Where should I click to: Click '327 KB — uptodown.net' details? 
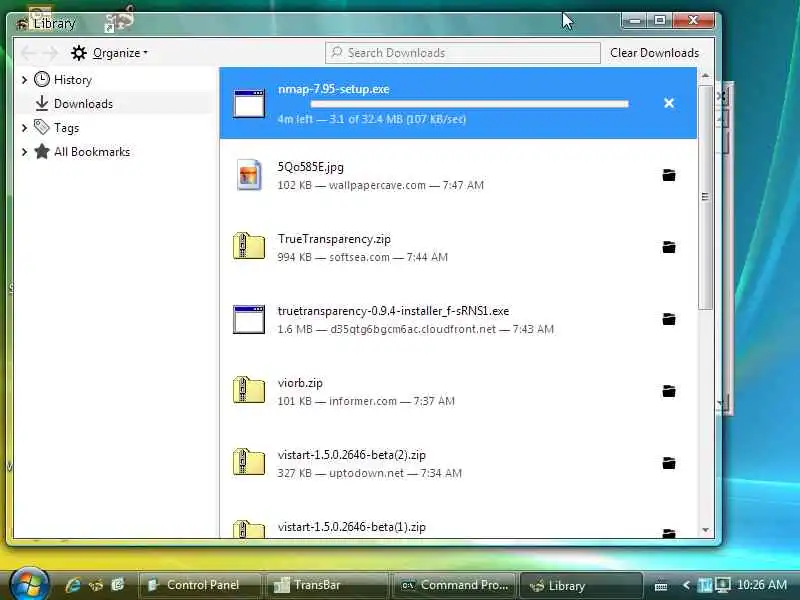[x=369, y=473]
